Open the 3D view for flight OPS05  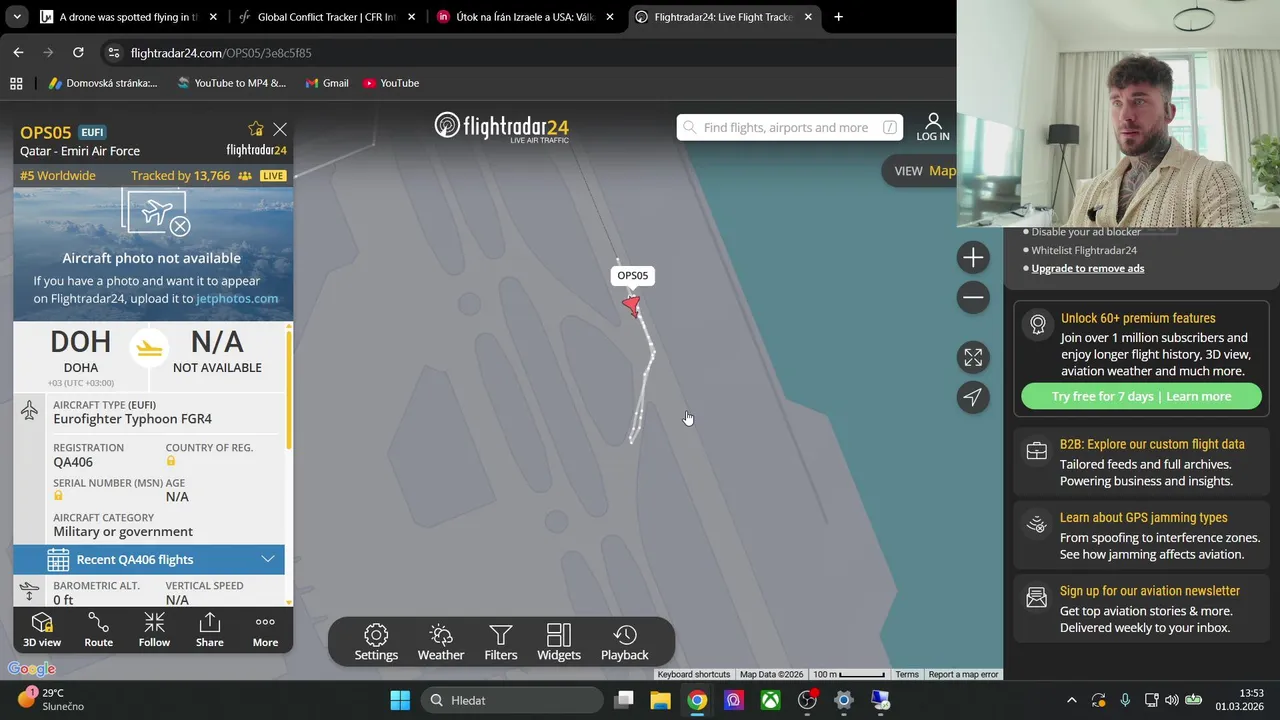pyautogui.click(x=42, y=630)
